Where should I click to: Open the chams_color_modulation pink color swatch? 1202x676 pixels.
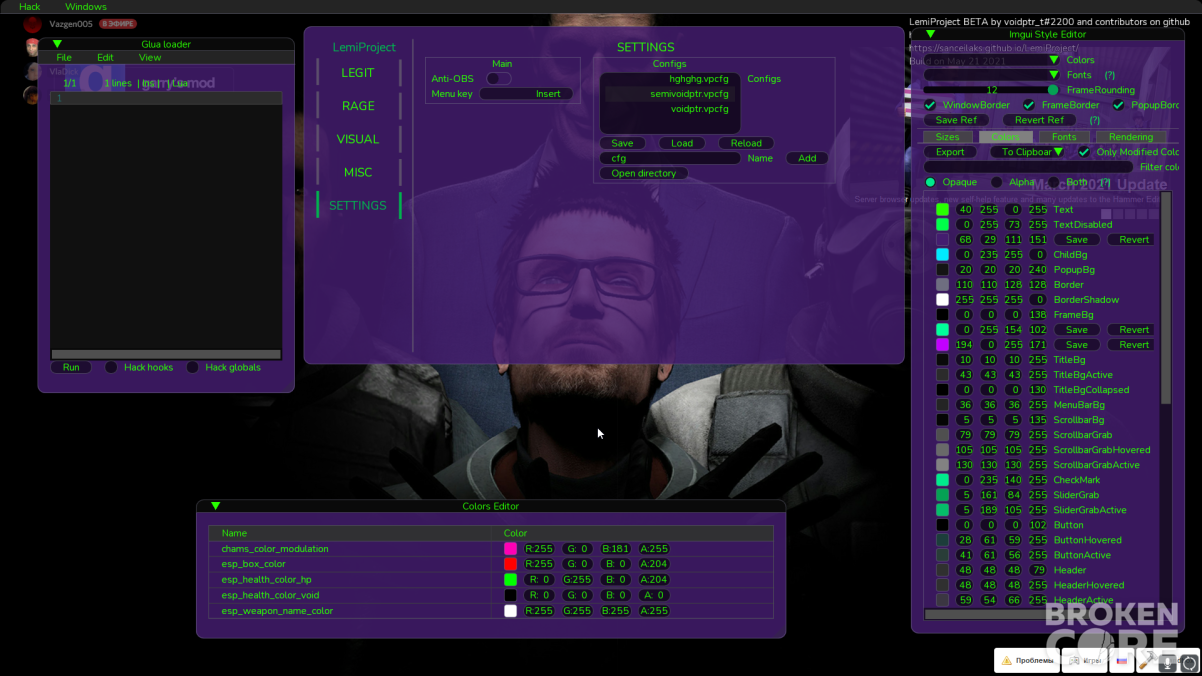tap(510, 549)
